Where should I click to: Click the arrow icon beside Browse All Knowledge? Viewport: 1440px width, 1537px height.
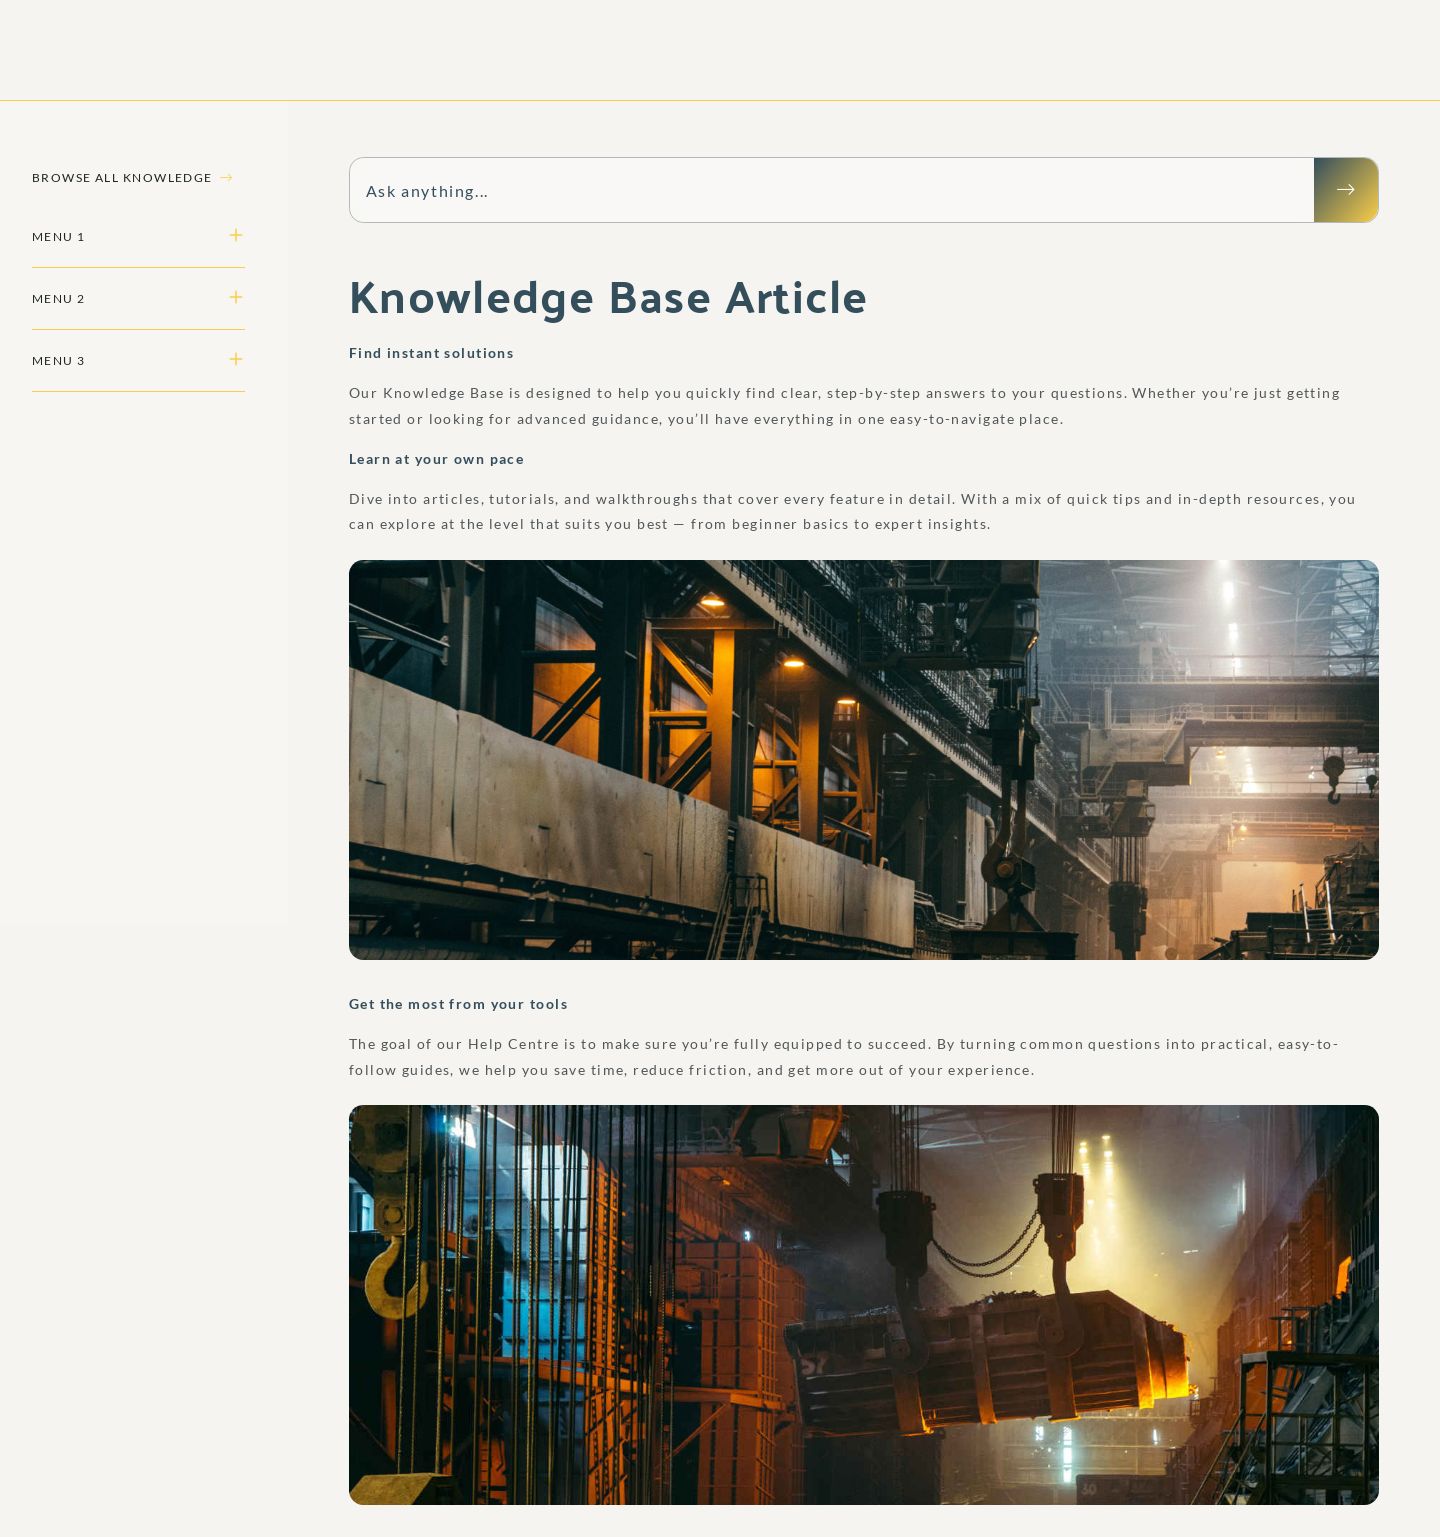(x=226, y=178)
